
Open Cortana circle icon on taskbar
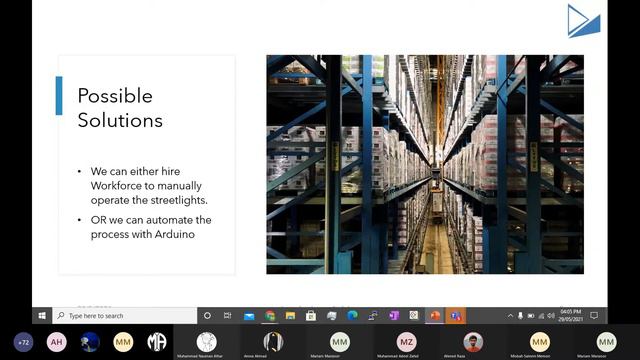pyautogui.click(x=207, y=316)
